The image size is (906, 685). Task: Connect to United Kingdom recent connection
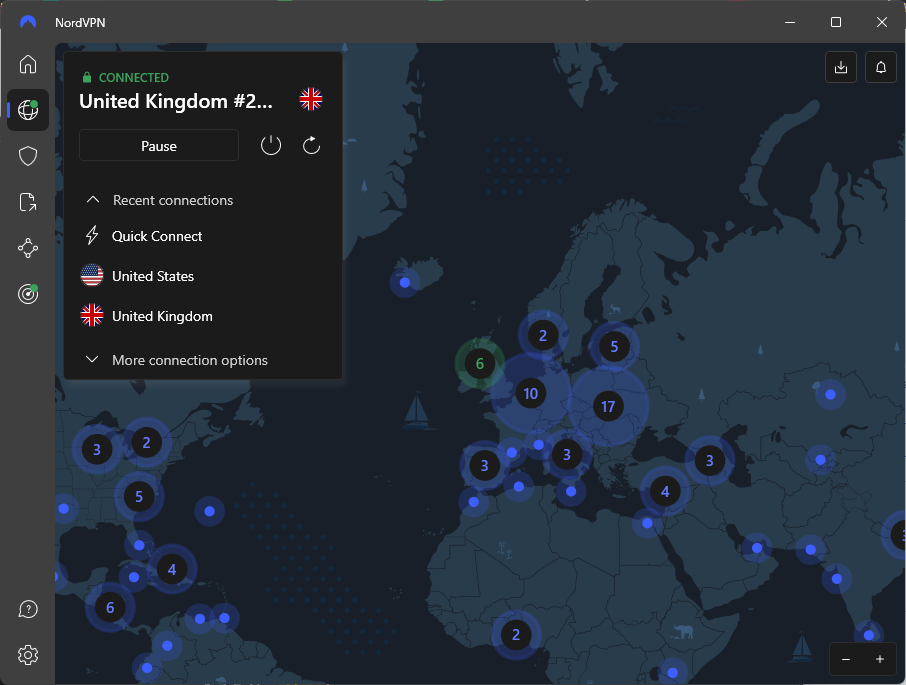coord(162,316)
